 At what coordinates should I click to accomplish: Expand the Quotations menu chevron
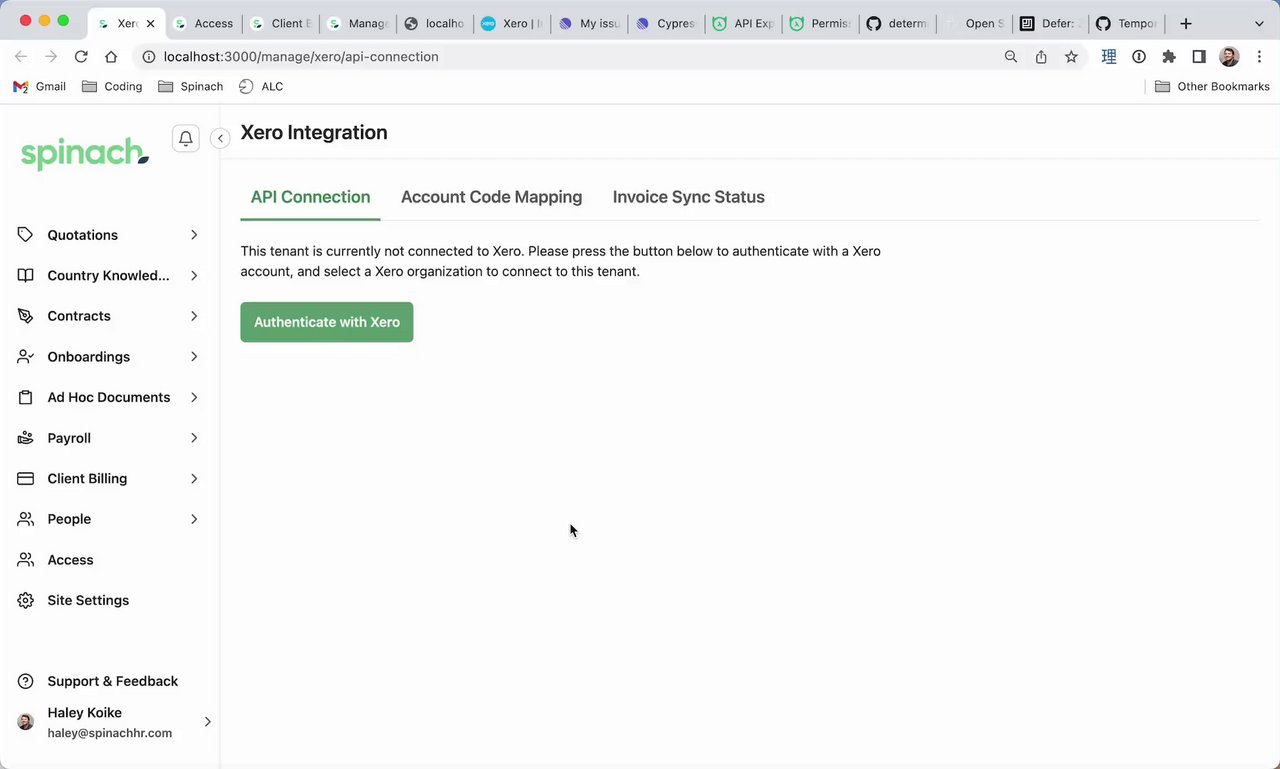pyautogui.click(x=194, y=235)
